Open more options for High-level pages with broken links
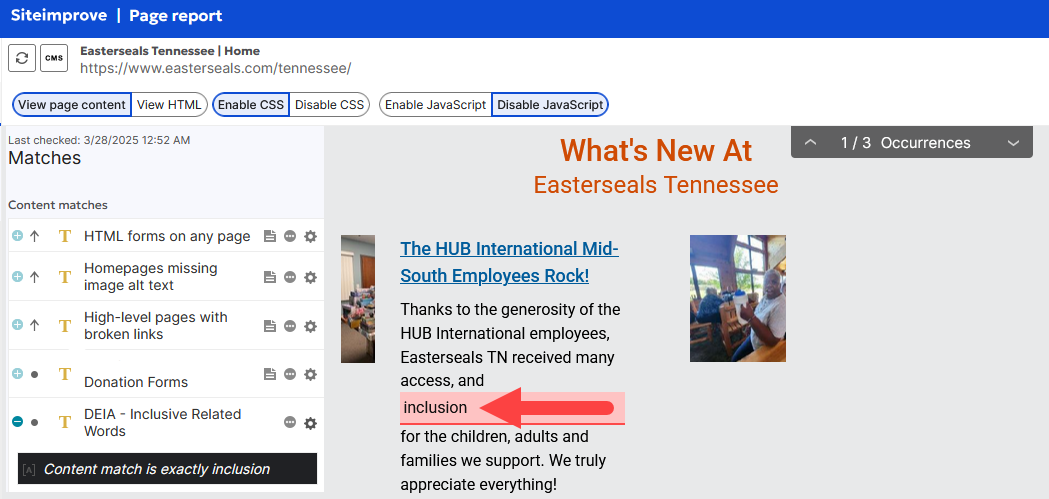This screenshot has height=499, width=1049. 290,326
